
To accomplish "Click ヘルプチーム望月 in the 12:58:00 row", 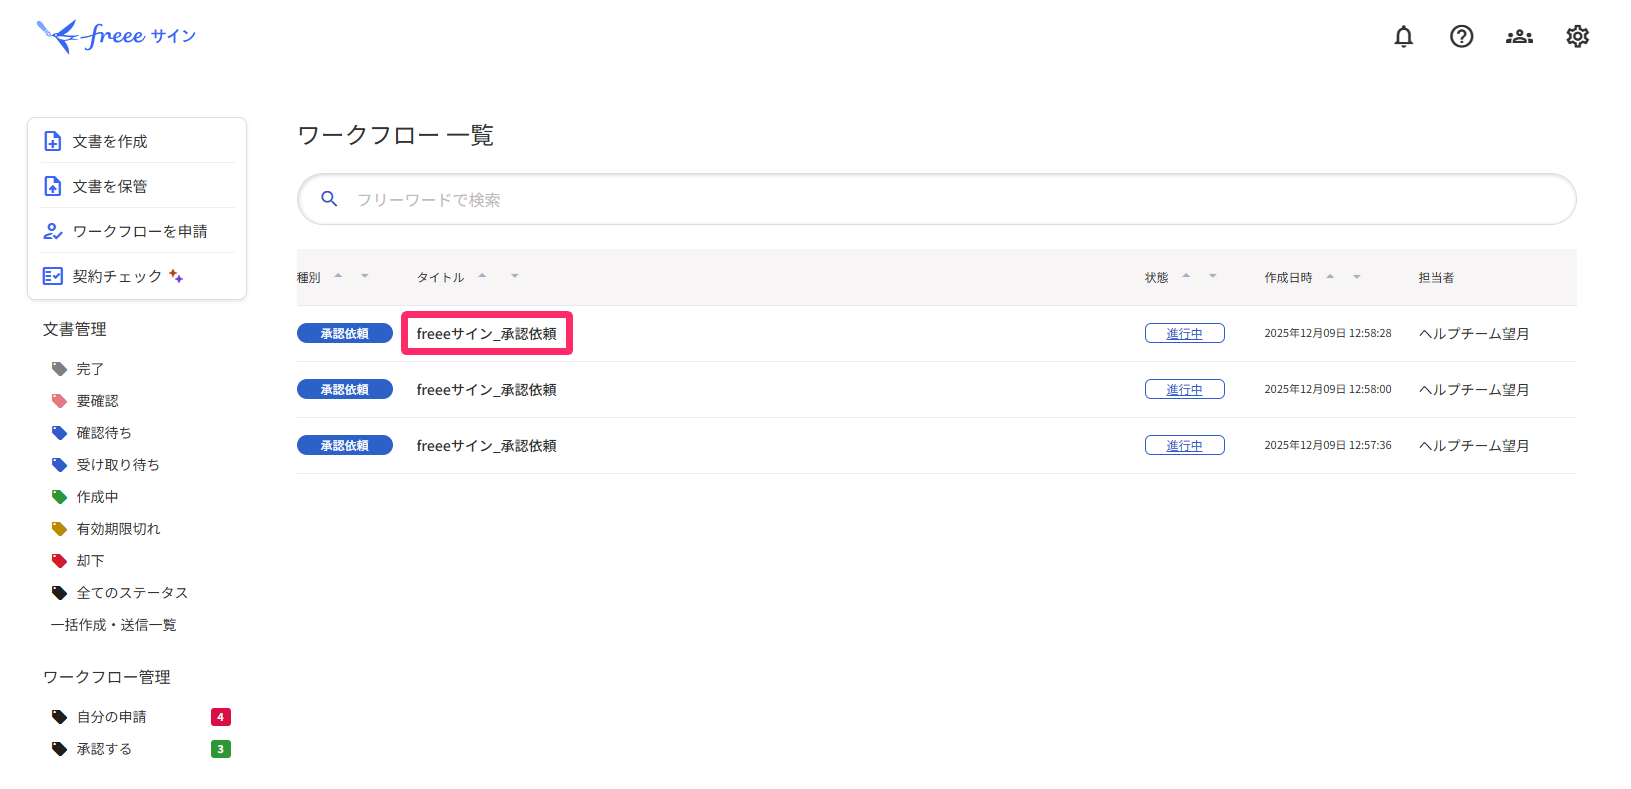I will pyautogui.click(x=1474, y=390).
